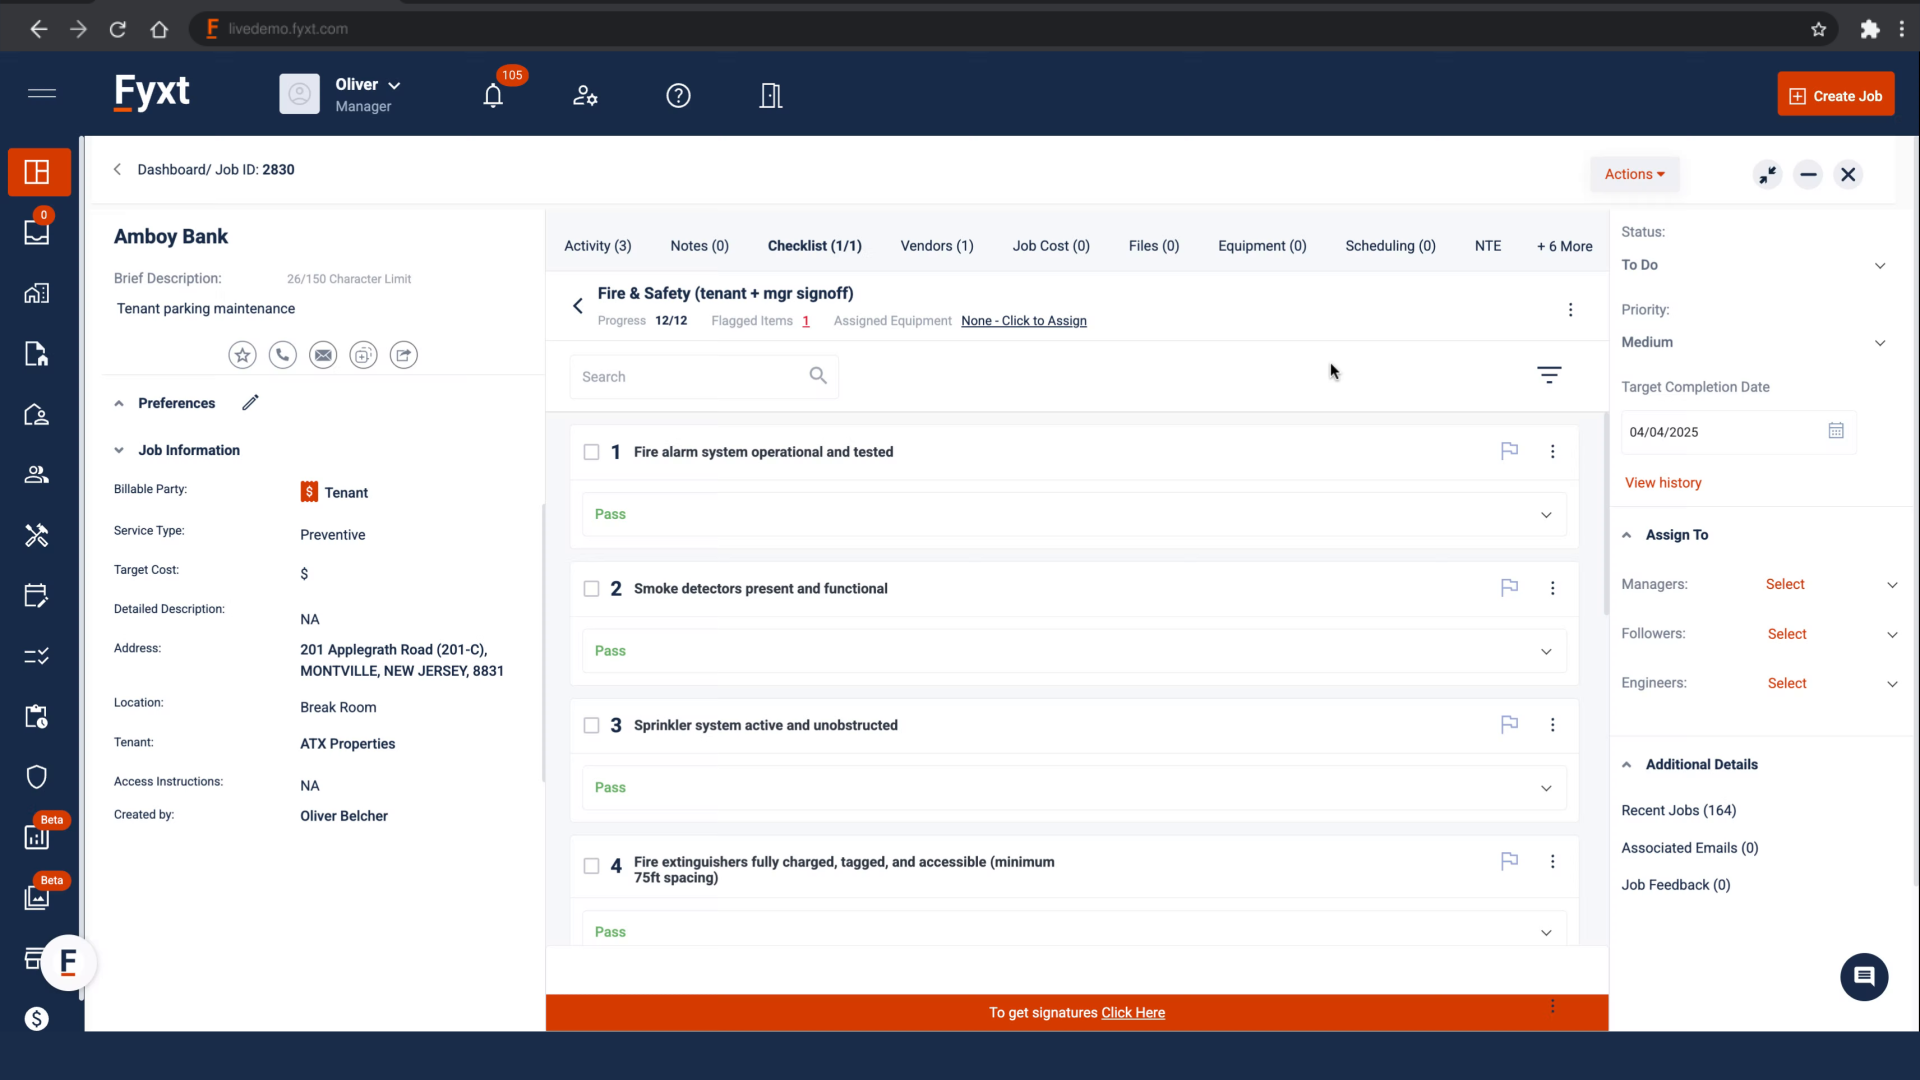The height and width of the screenshot is (1080, 1920).
Task: Open the Job Cost (0) tab
Action: click(1050, 246)
